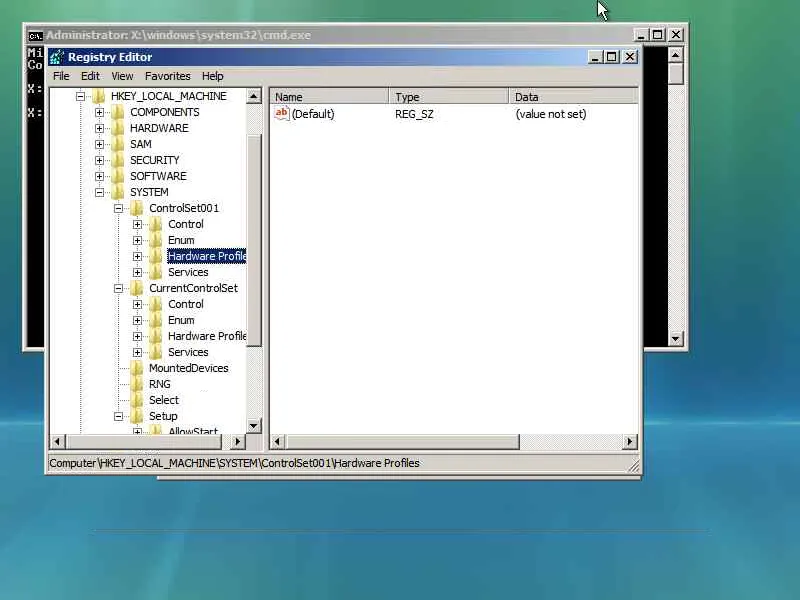This screenshot has height=600, width=800.
Task: Open the File menu
Action: [x=61, y=76]
